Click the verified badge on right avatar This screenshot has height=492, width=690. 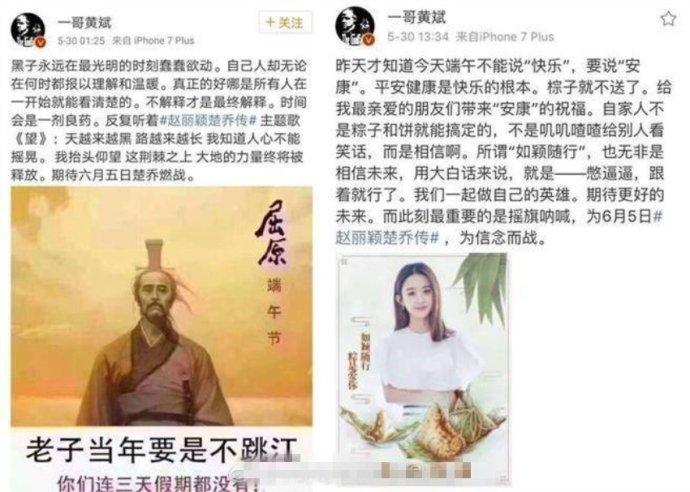point(369,40)
